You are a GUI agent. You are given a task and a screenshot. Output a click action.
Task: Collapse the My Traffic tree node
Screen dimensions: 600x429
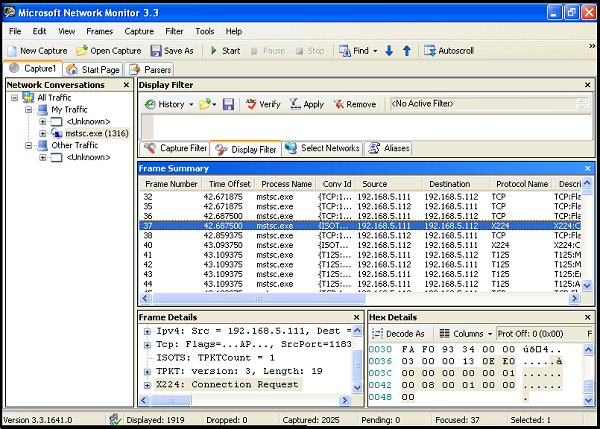pyautogui.click(x=29, y=110)
